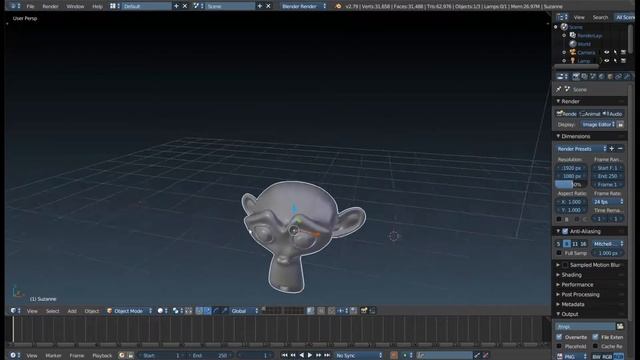
Task: Open the Mitchell filter dropdown
Action: click(608, 244)
